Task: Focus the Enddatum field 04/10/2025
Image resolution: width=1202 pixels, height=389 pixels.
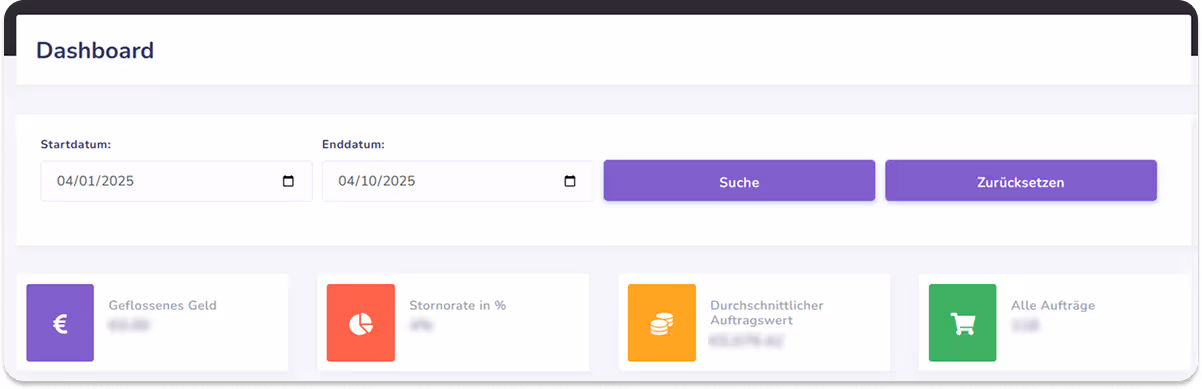Action: coord(458,181)
